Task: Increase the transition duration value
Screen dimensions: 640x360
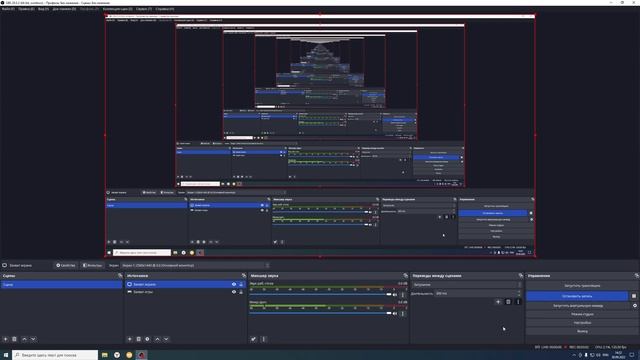Action: coord(520,292)
